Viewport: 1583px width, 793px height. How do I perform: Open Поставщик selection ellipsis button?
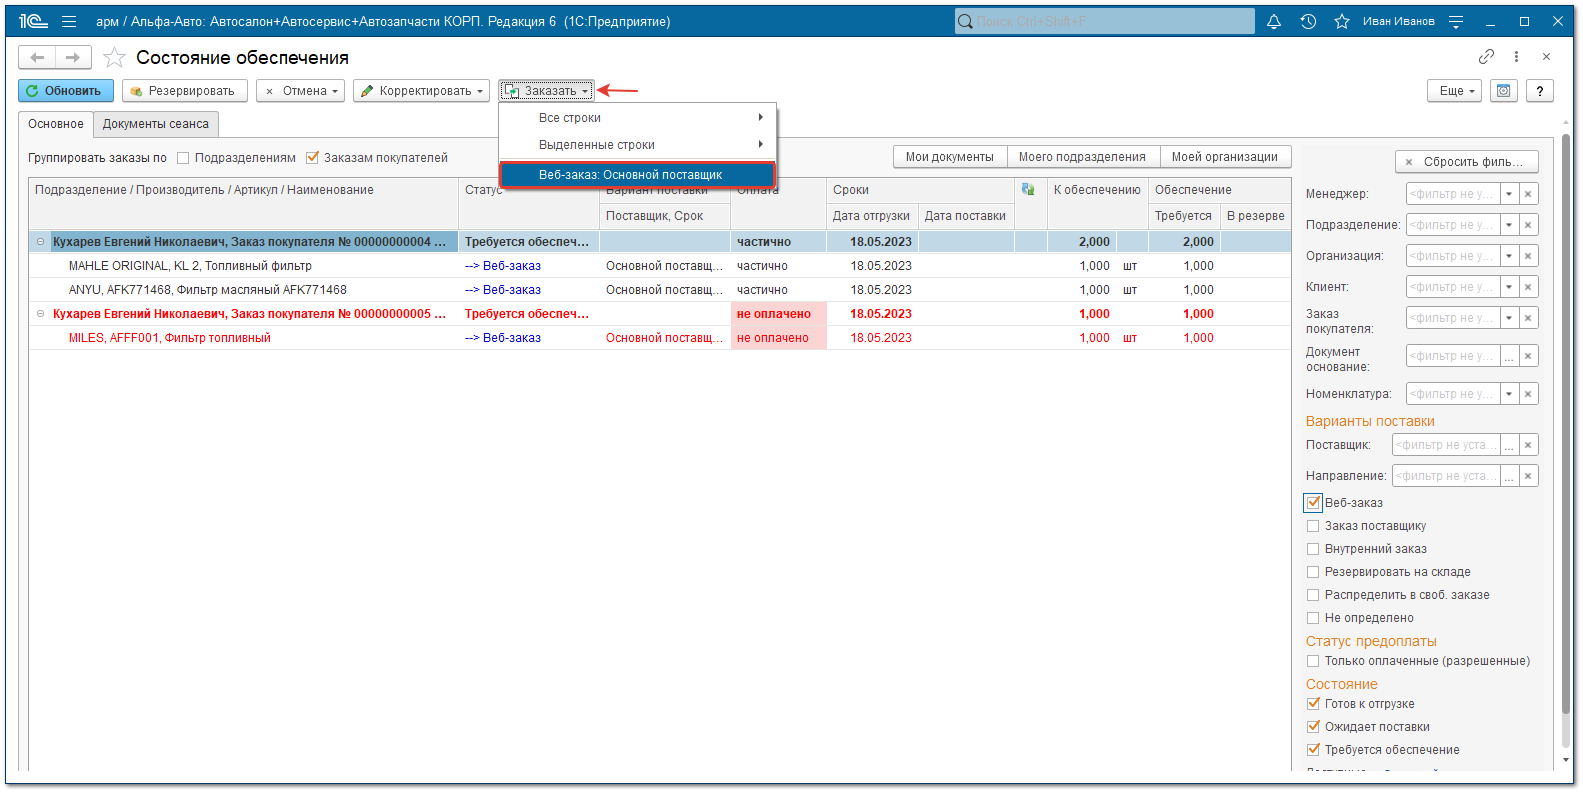(1509, 445)
